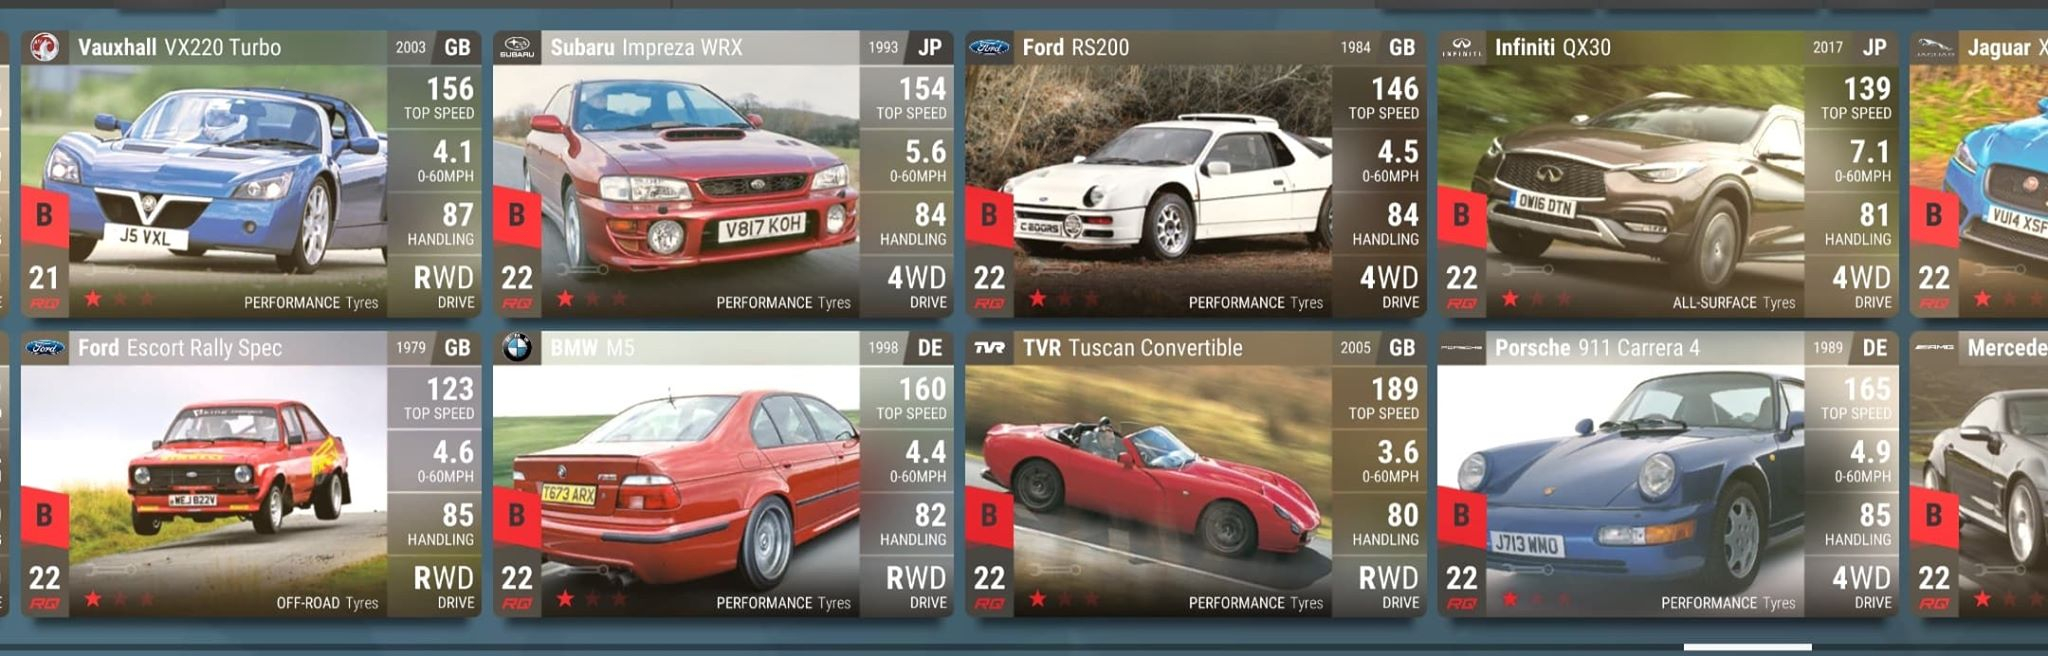2048x656 pixels.
Task: Click the 5.6 0-60MPH value on Subaru card
Action: click(x=925, y=152)
